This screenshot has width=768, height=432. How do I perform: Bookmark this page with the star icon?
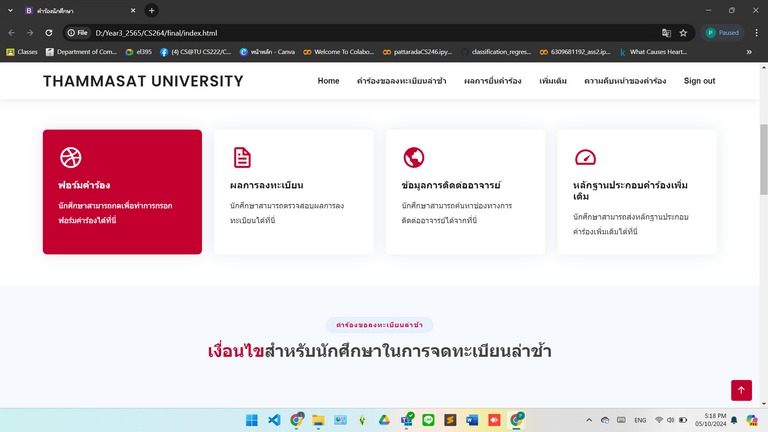[683, 33]
